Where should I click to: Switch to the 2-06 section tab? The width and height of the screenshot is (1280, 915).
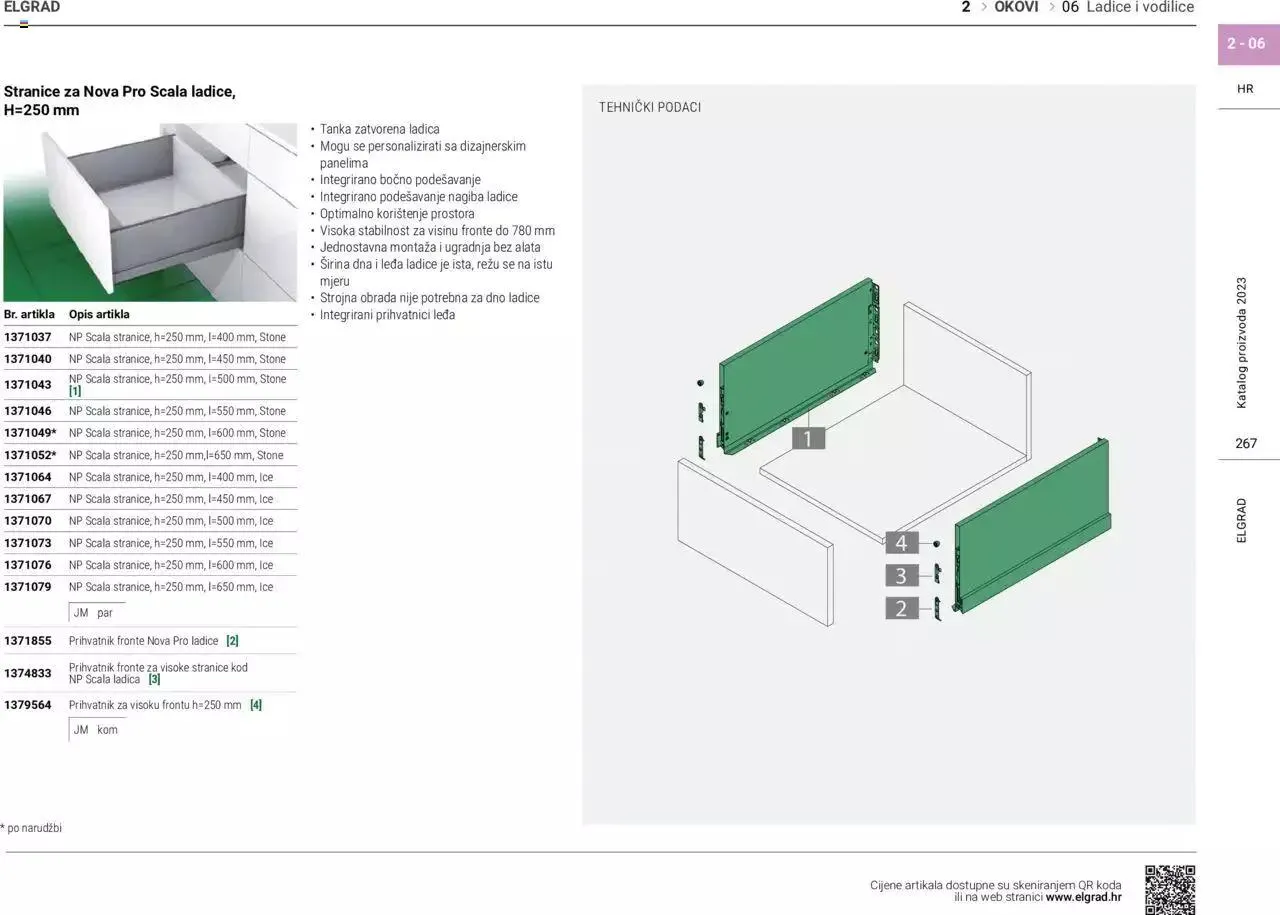click(x=1246, y=43)
